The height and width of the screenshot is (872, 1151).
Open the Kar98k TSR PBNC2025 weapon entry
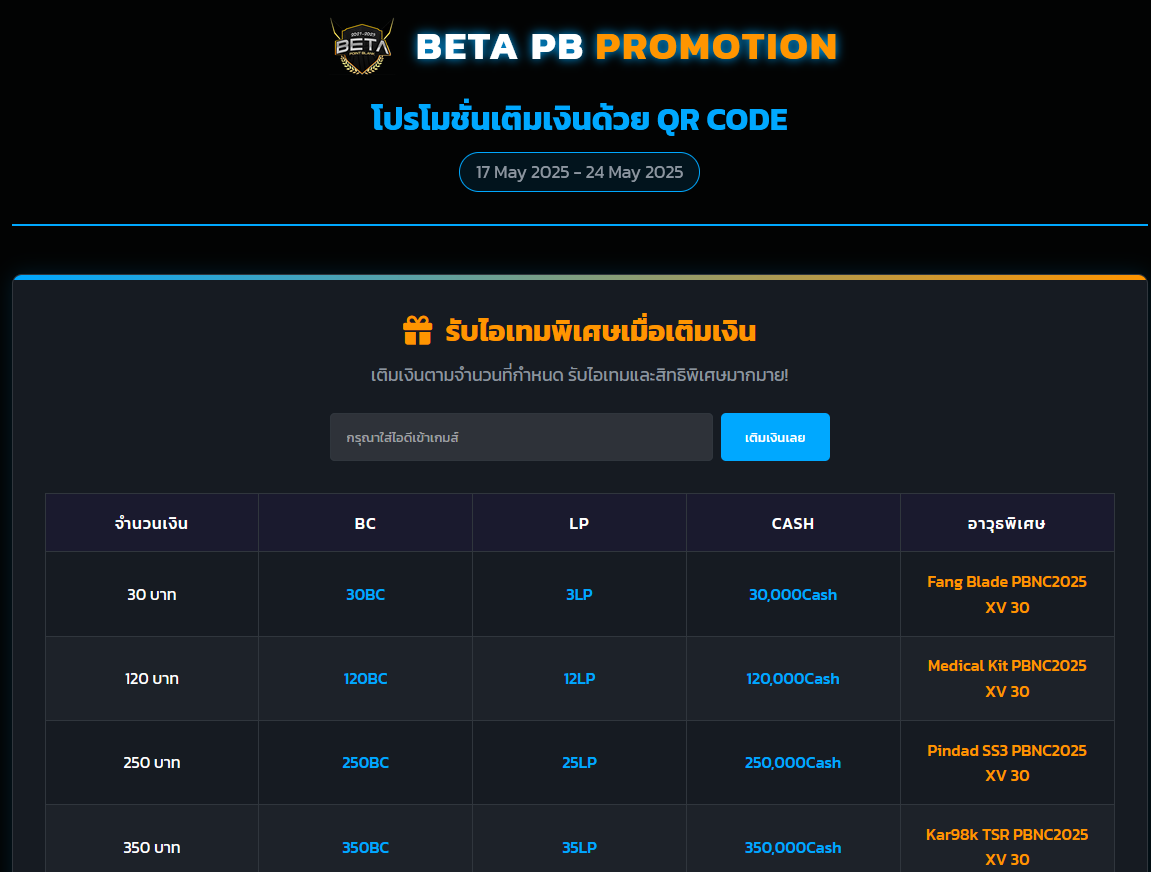(1007, 846)
